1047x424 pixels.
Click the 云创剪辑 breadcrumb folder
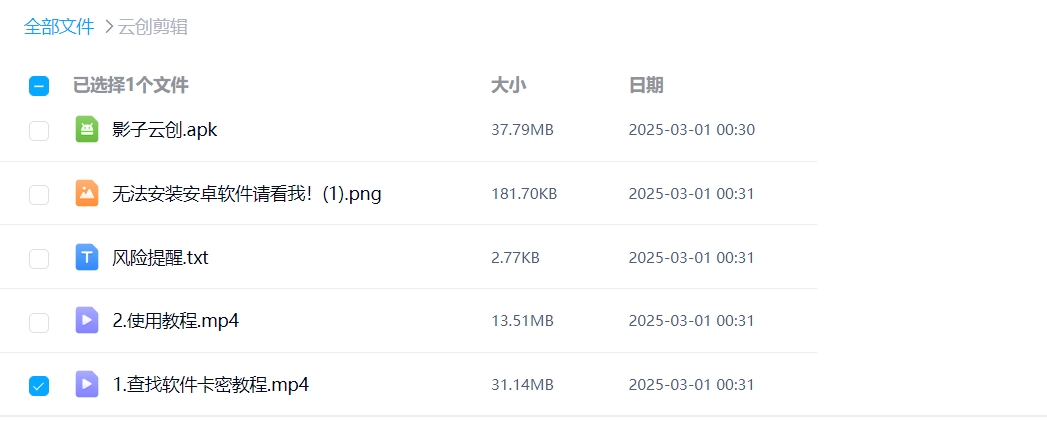(x=153, y=27)
